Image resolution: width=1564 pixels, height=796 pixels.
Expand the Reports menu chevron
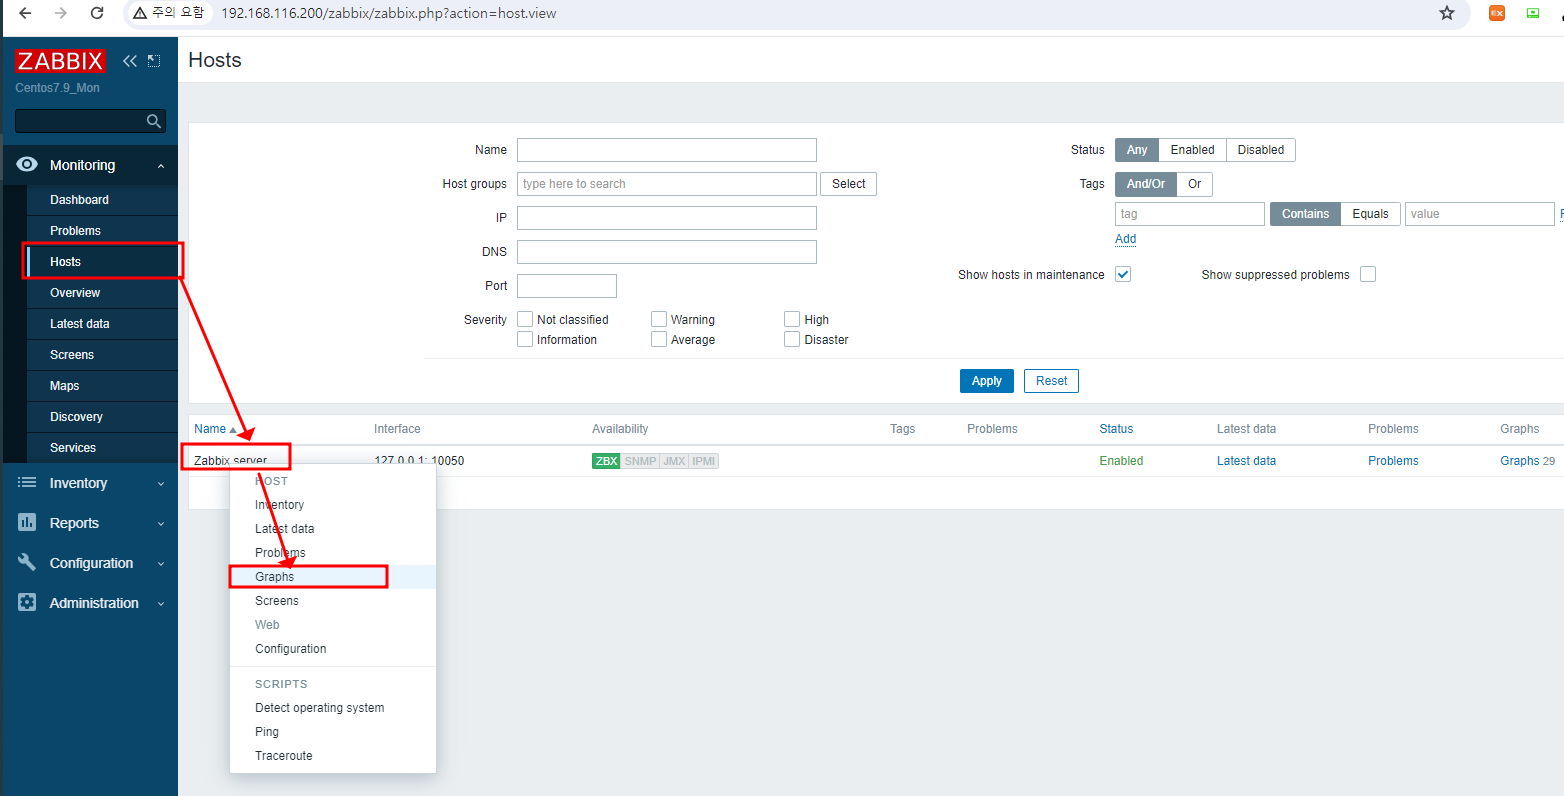coord(161,524)
